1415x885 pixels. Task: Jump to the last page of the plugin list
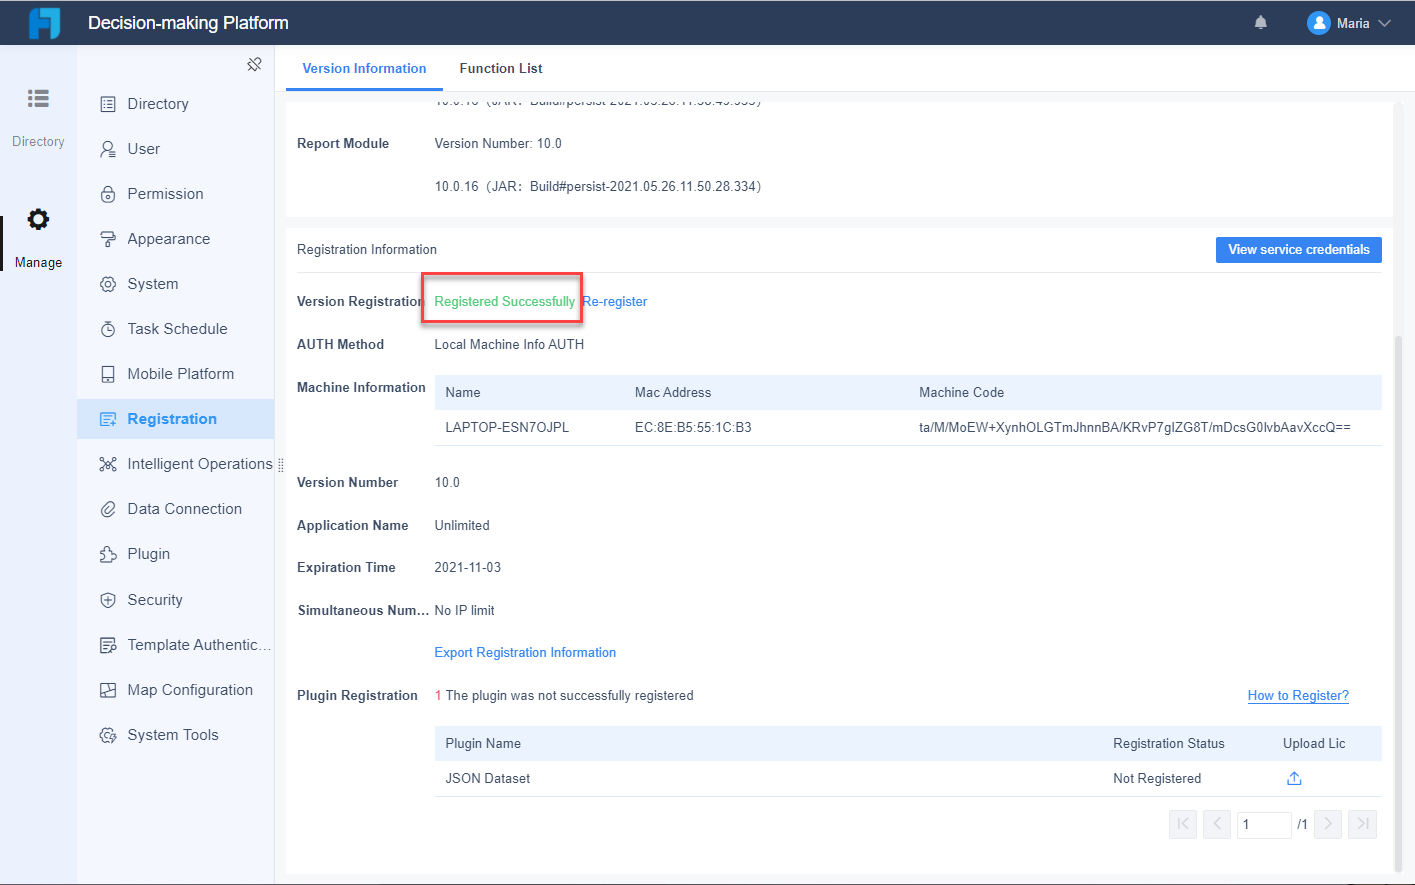click(1361, 823)
